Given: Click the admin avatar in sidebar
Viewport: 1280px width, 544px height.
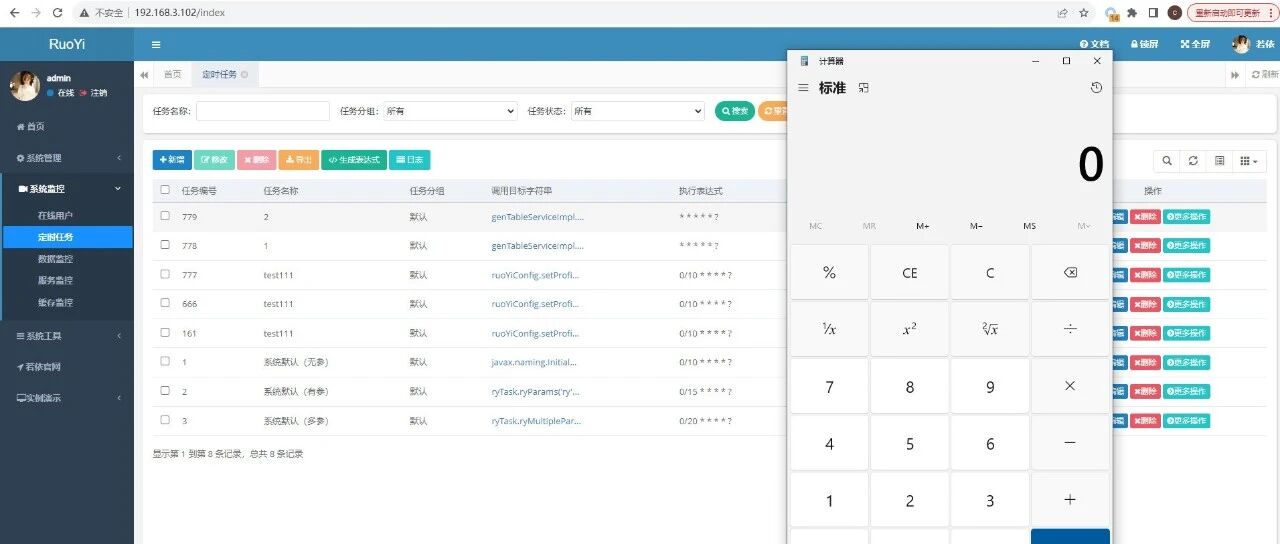Looking at the screenshot, I should coord(24,85).
